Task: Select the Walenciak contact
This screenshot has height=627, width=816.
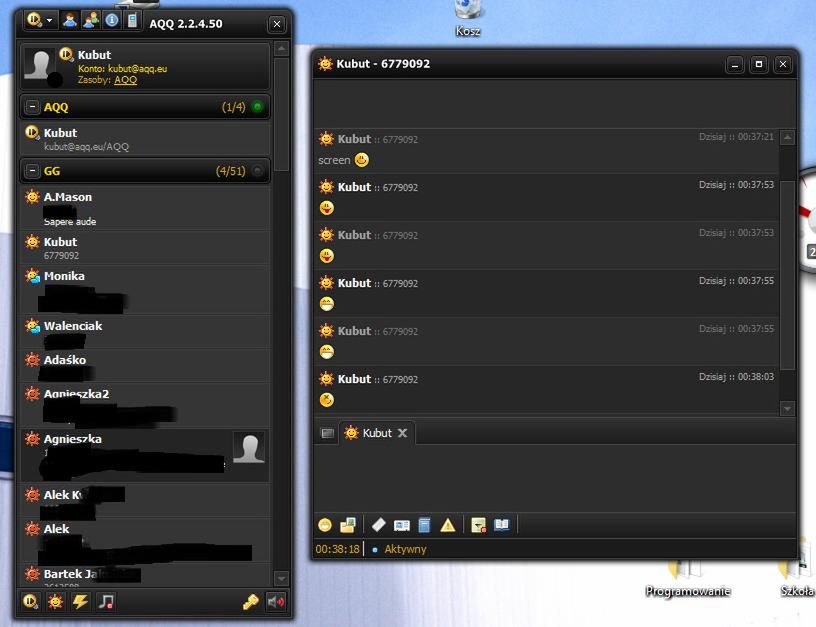Action: point(145,332)
